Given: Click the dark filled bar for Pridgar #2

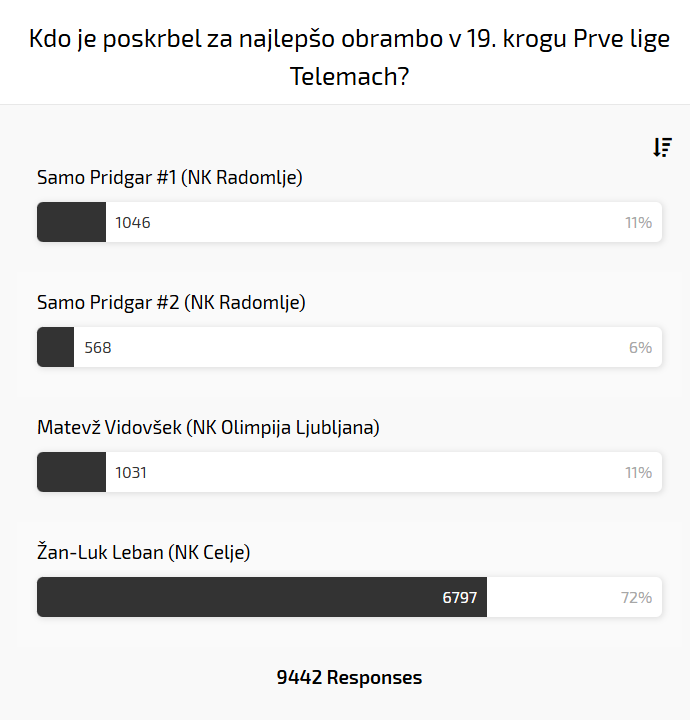Looking at the screenshot, I should click(55, 347).
